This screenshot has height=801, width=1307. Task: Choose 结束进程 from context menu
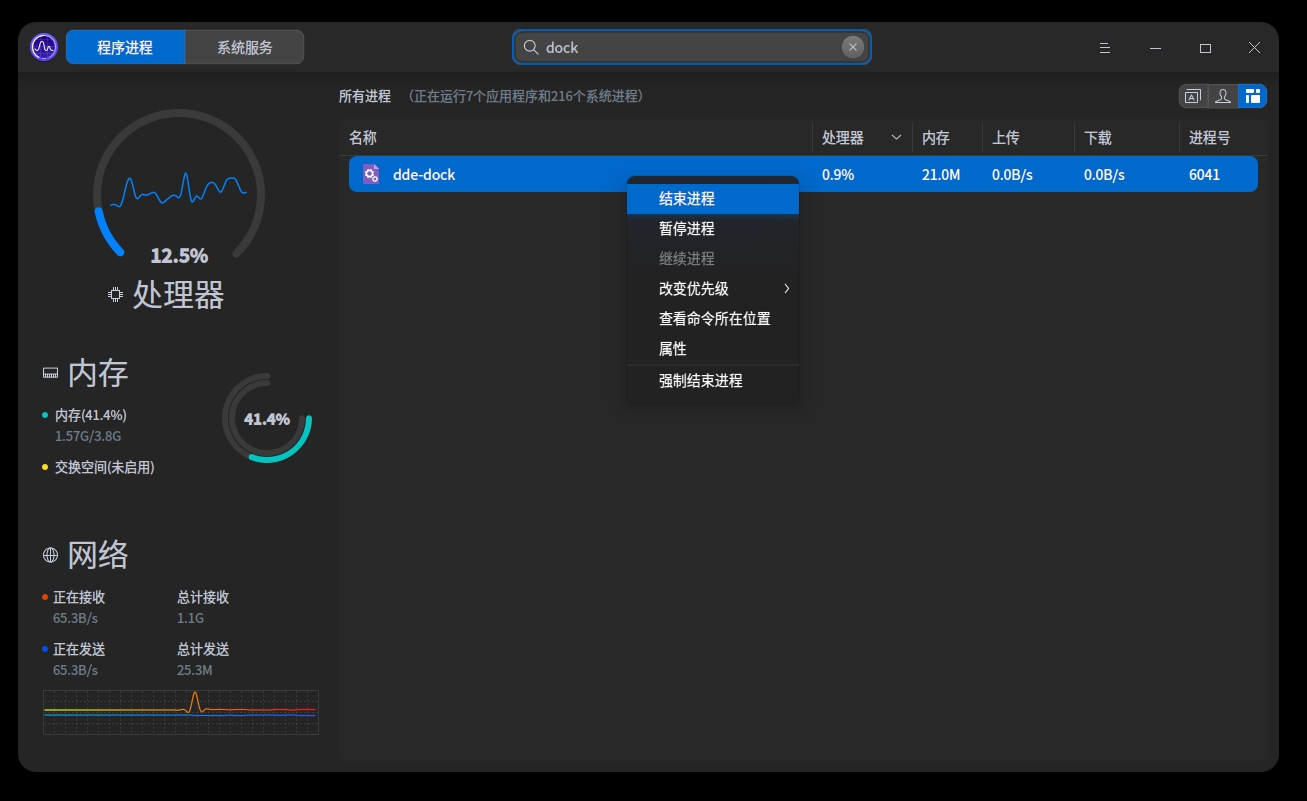(713, 199)
